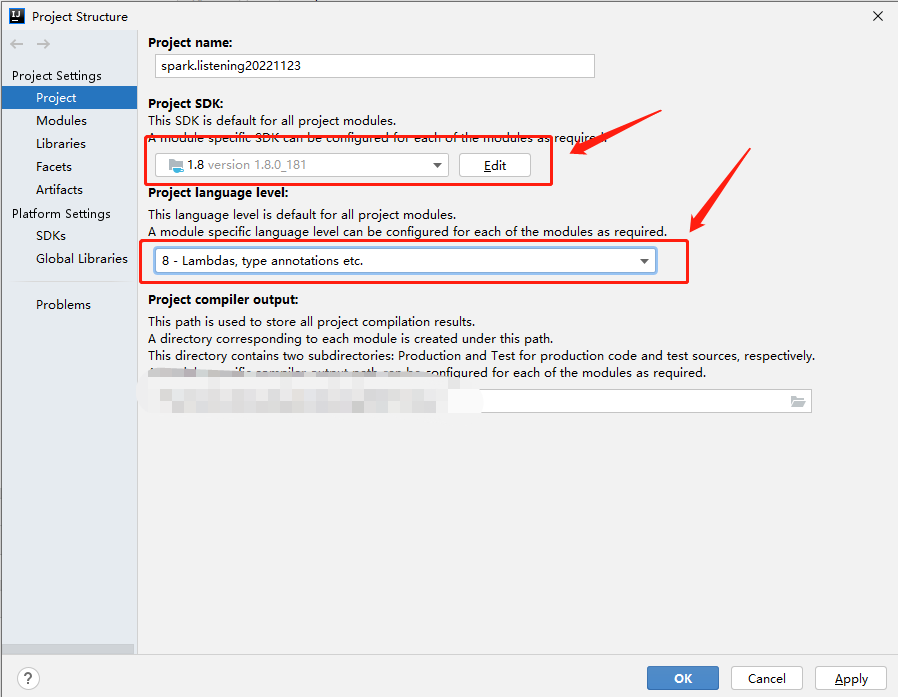Expand the Project language level dropdown
Screen dimensions: 898x697
tap(405, 261)
